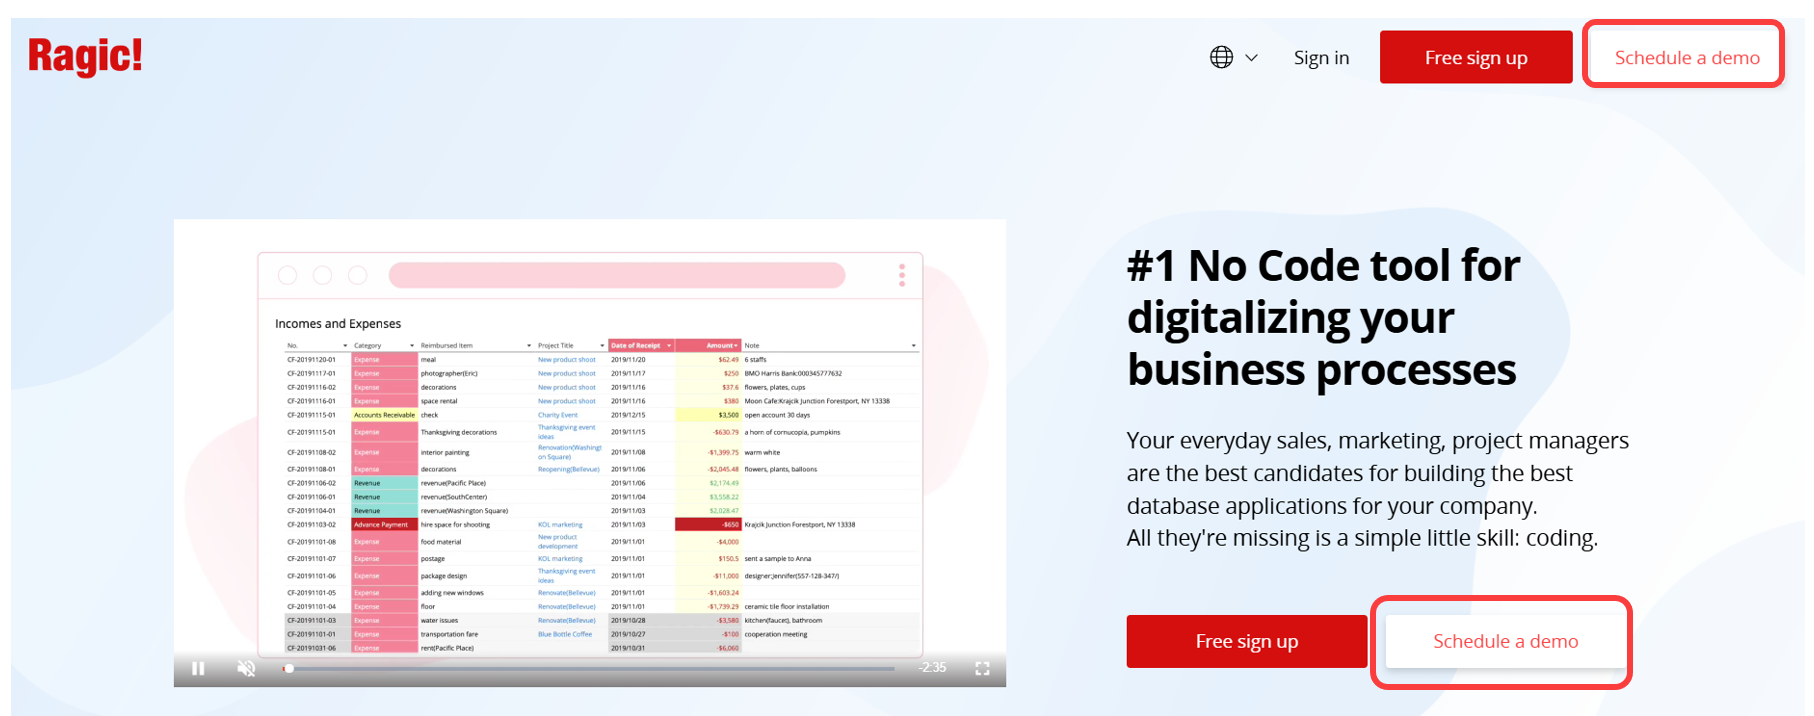Viewport: 1814px width, 716px height.
Task: Open the globe language selector
Action: 1221,57
